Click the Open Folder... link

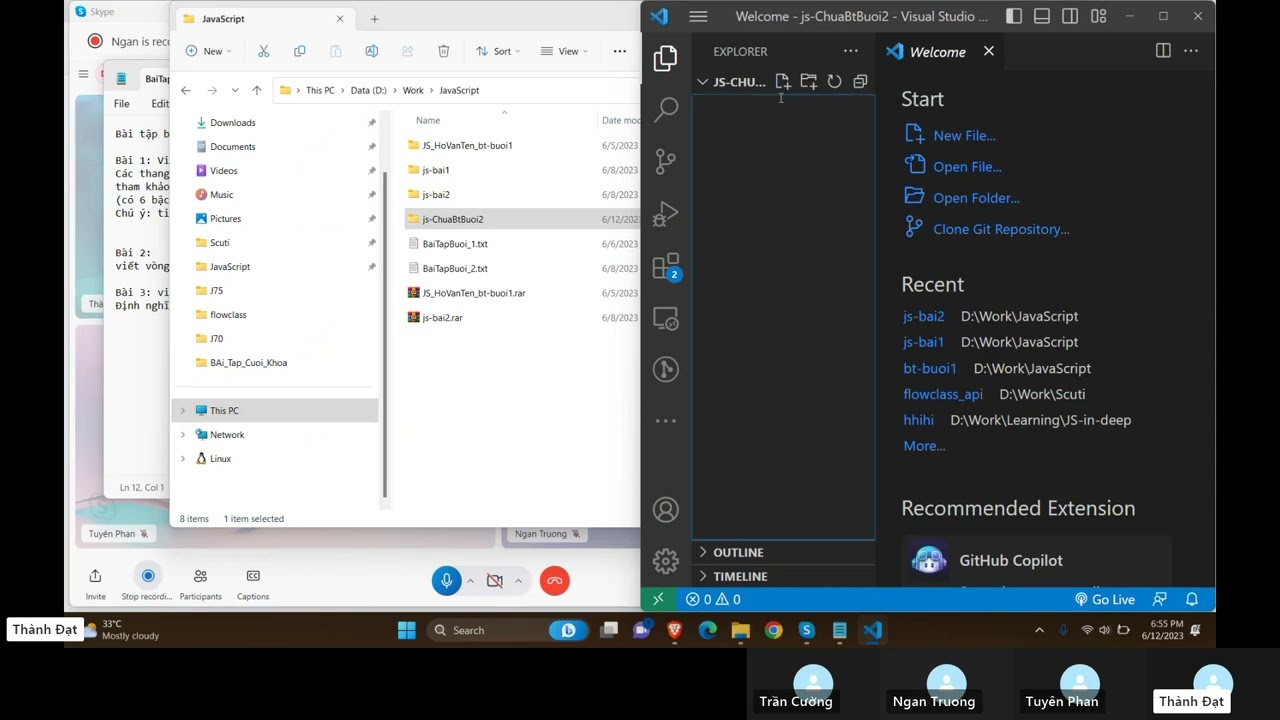[976, 198]
